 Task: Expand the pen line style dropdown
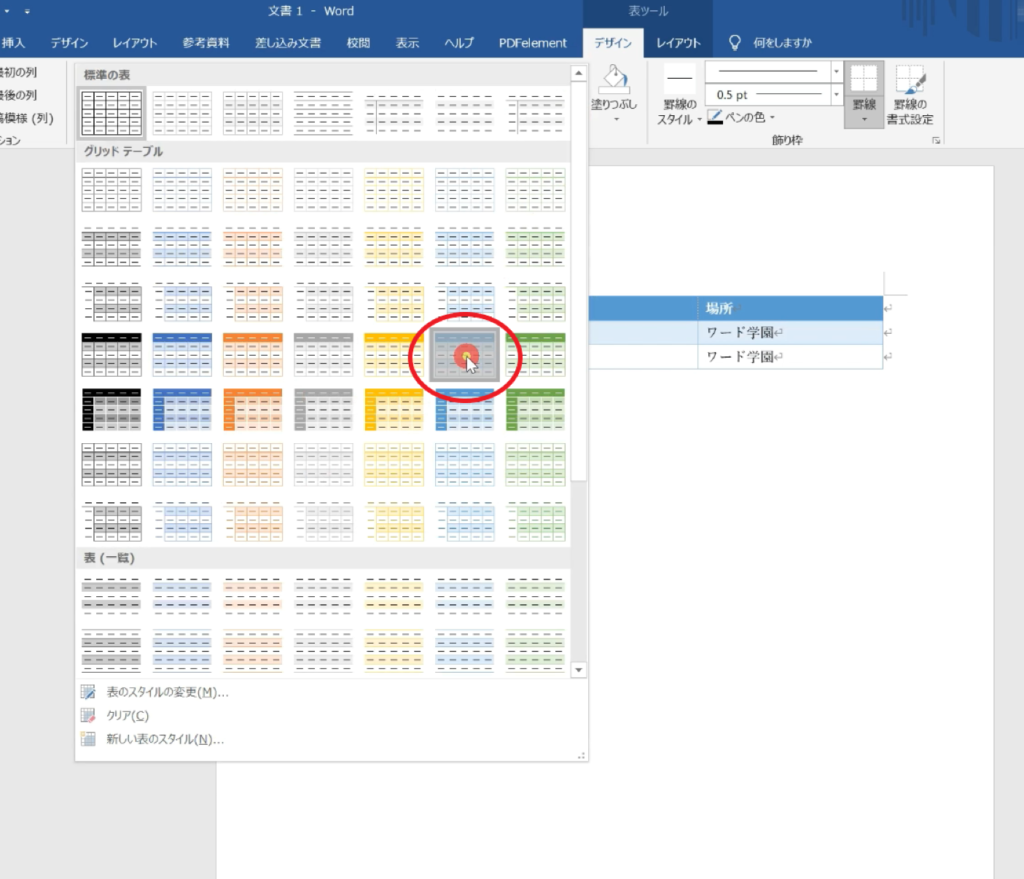(x=836, y=72)
